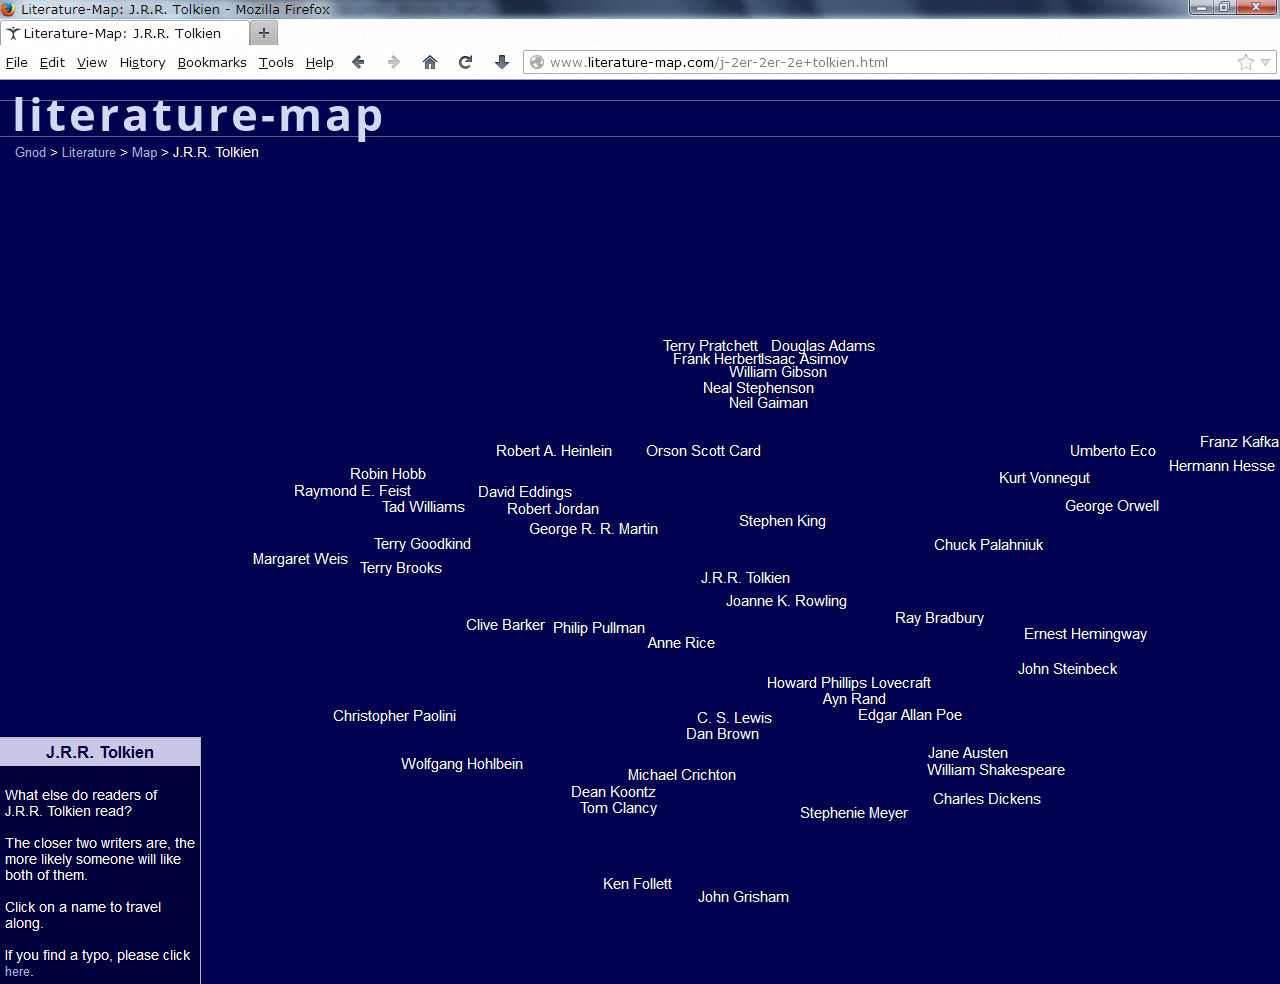Select Robin Hobb on the map
1280x984 pixels.
[388, 474]
